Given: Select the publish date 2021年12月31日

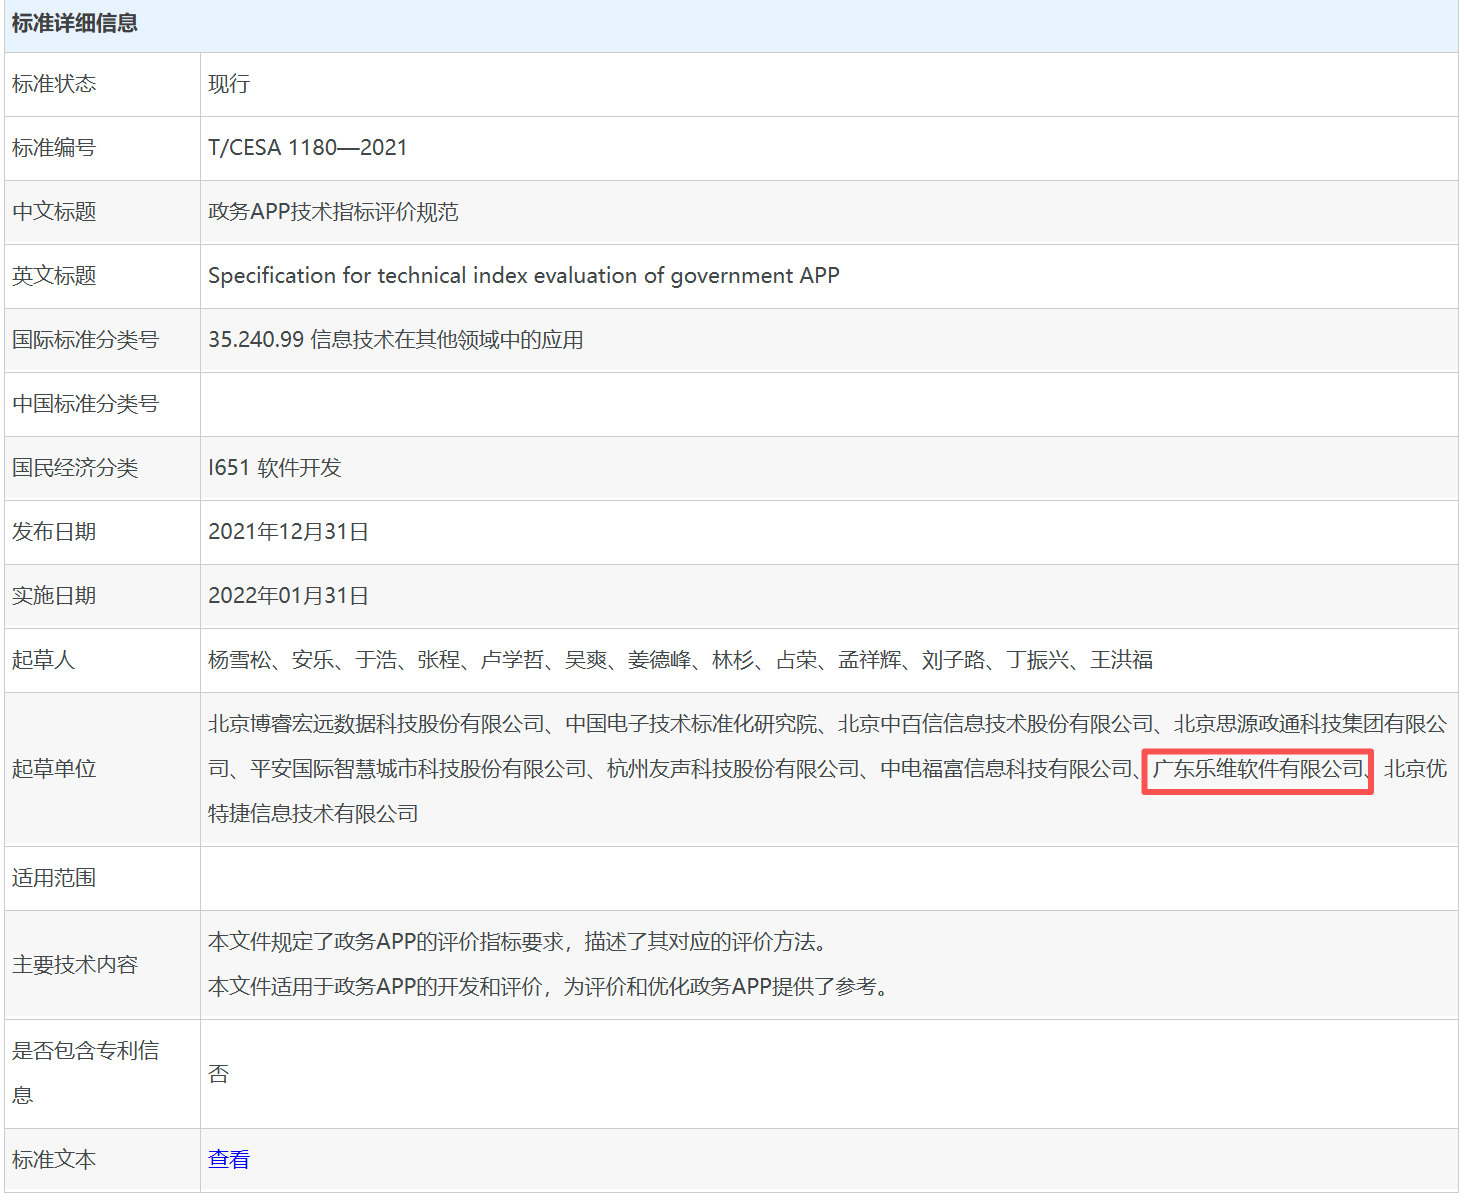Looking at the screenshot, I should pyautogui.click(x=287, y=532).
